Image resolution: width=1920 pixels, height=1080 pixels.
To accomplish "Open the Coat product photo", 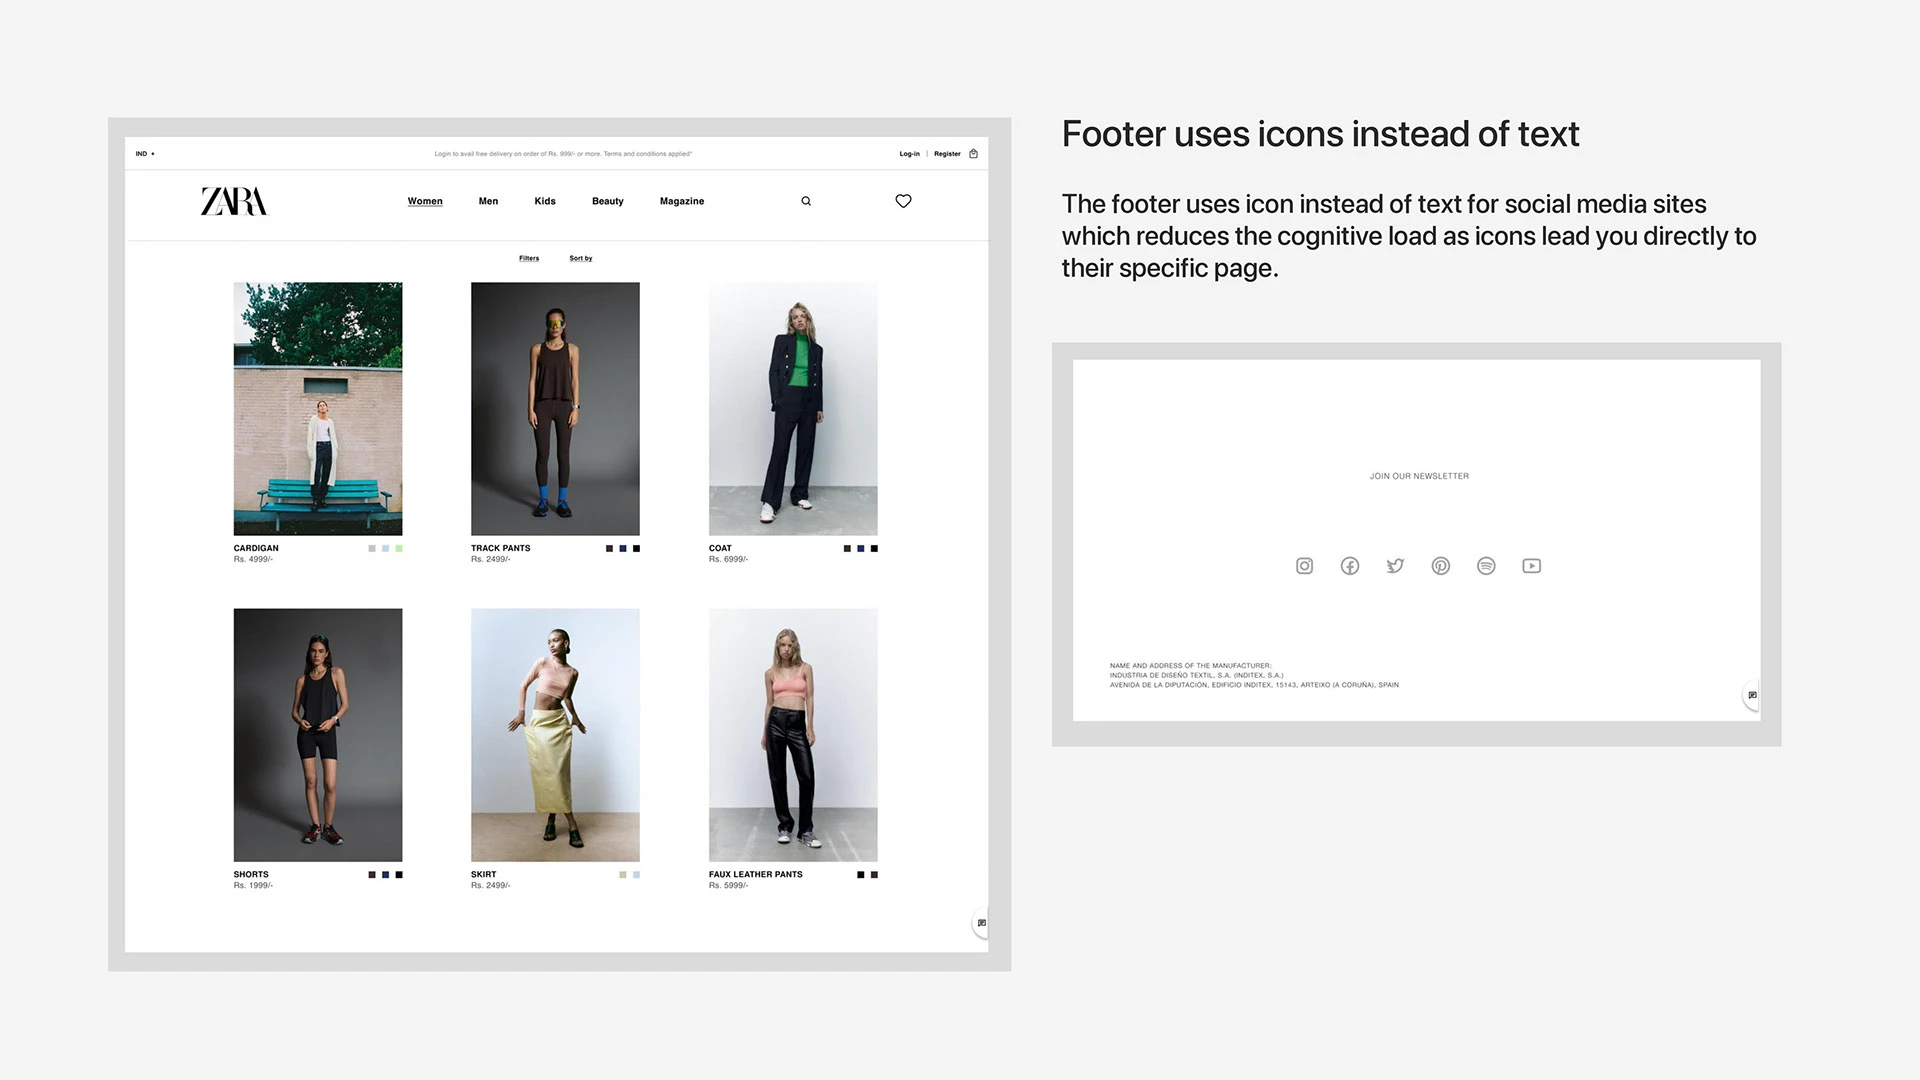I will (x=793, y=408).
